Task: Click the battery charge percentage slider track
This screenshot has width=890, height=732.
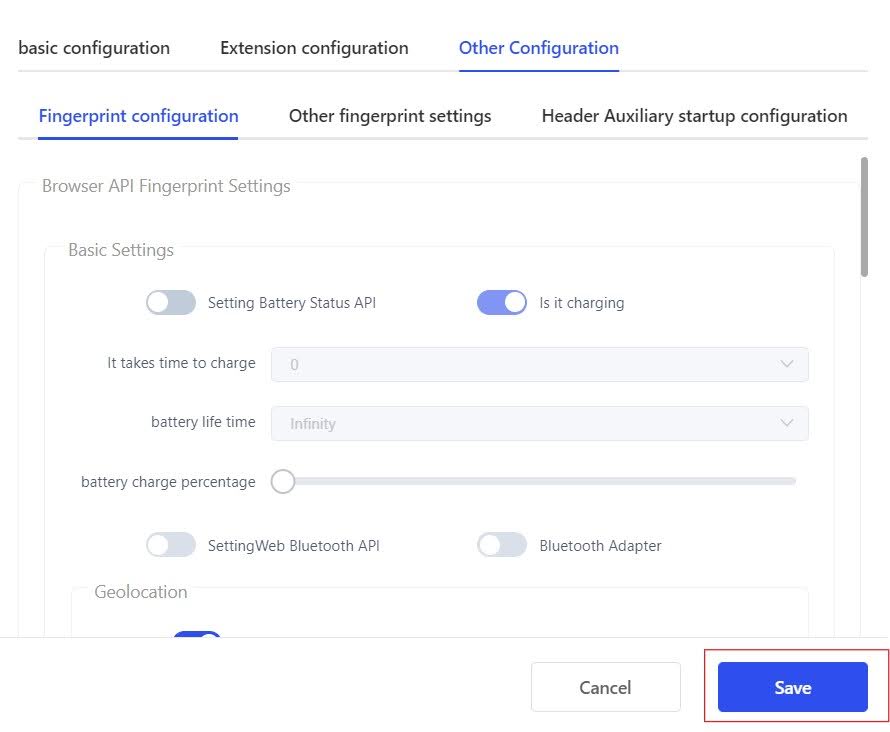Action: [x=540, y=482]
